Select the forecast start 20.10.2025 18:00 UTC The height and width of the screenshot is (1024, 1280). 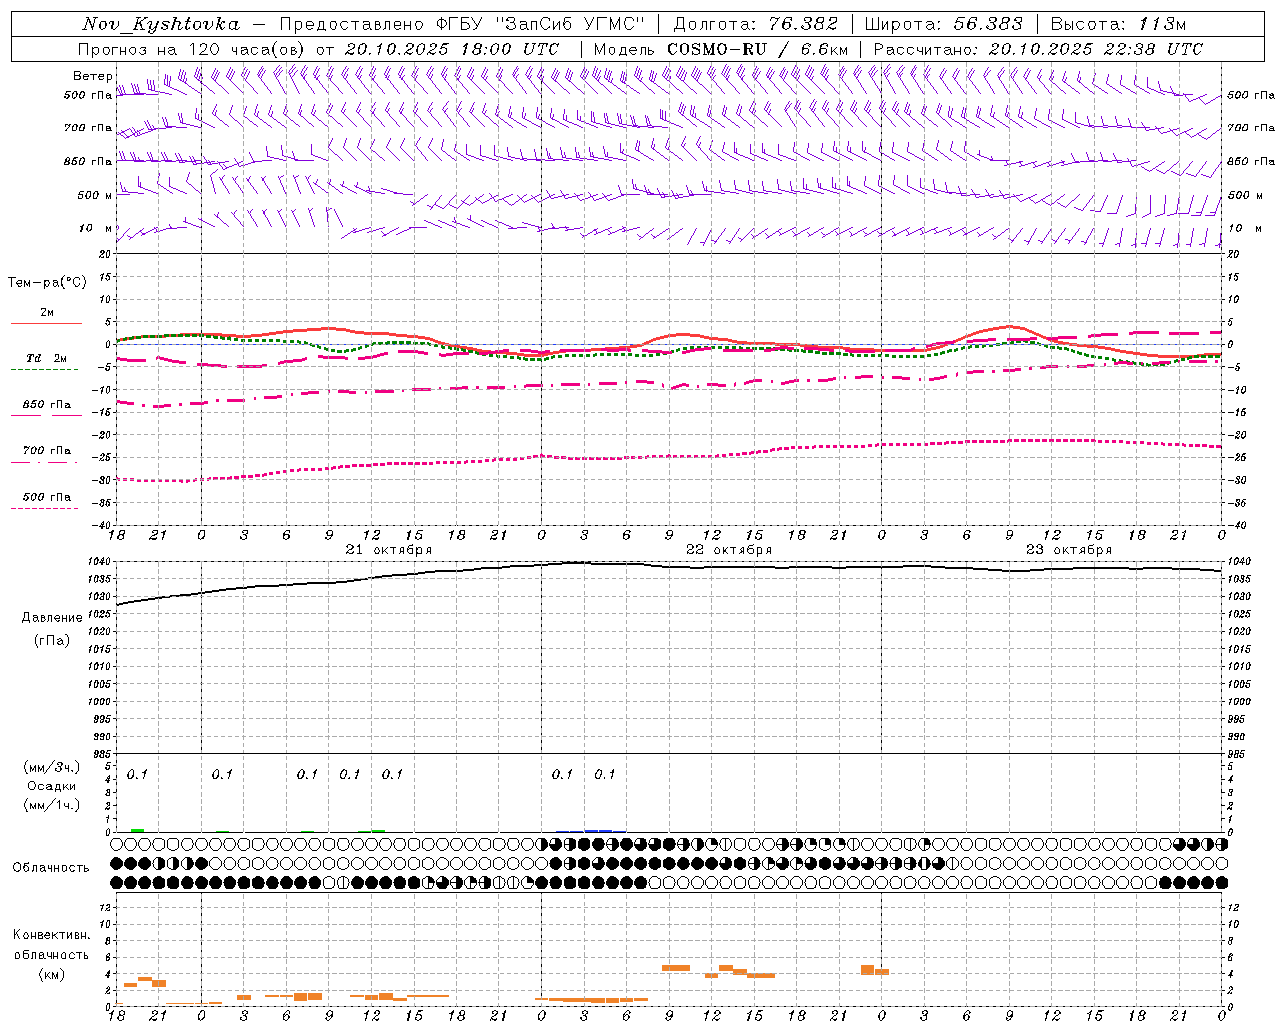click(x=452, y=49)
